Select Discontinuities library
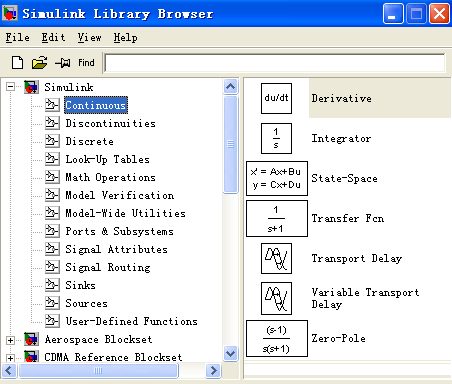Image resolution: width=452 pixels, height=384 pixels. point(110,123)
